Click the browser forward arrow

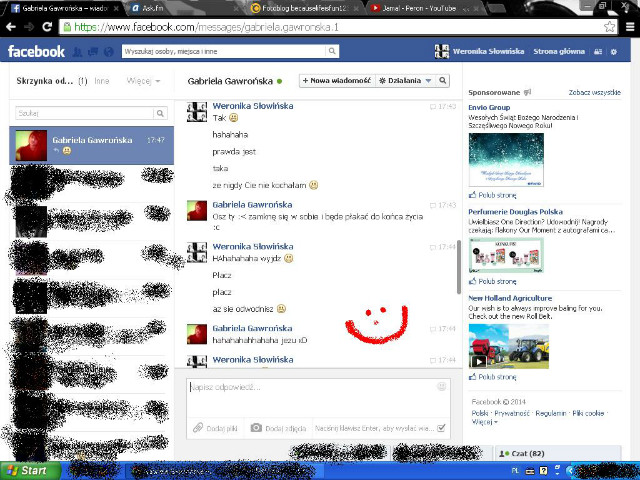pyautogui.click(x=29, y=27)
